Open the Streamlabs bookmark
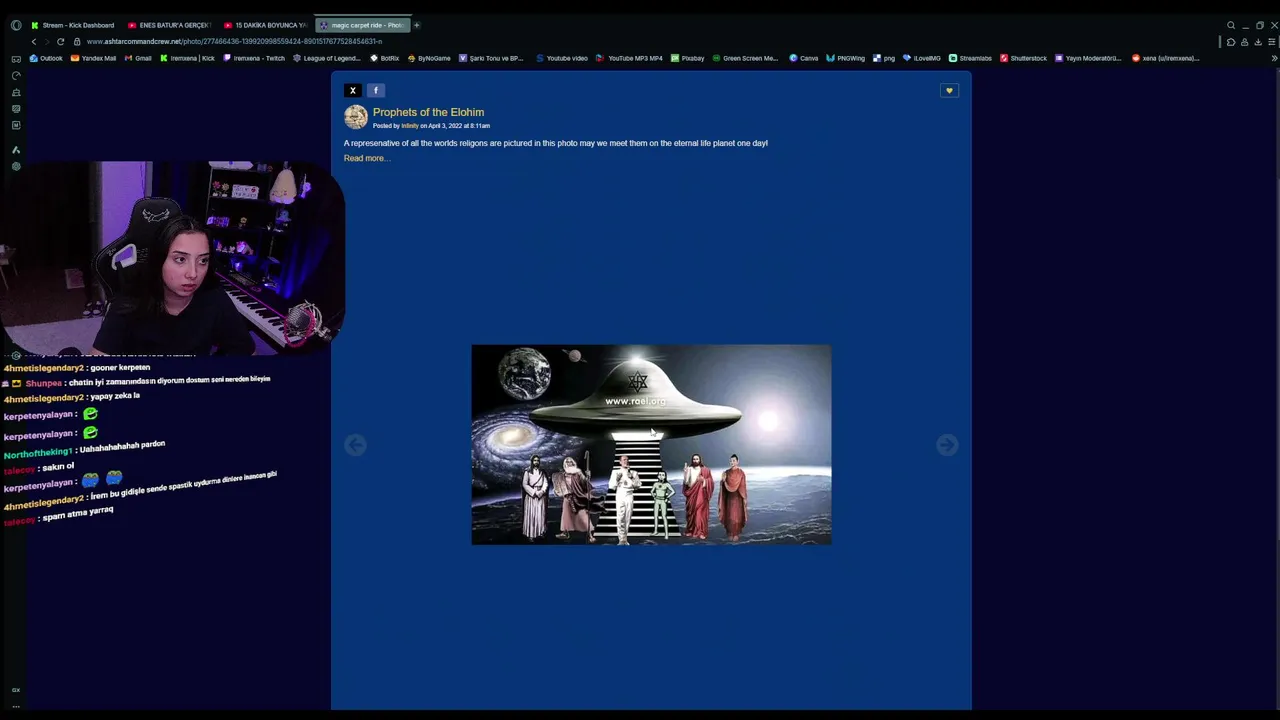The image size is (1280, 720). coord(970,58)
